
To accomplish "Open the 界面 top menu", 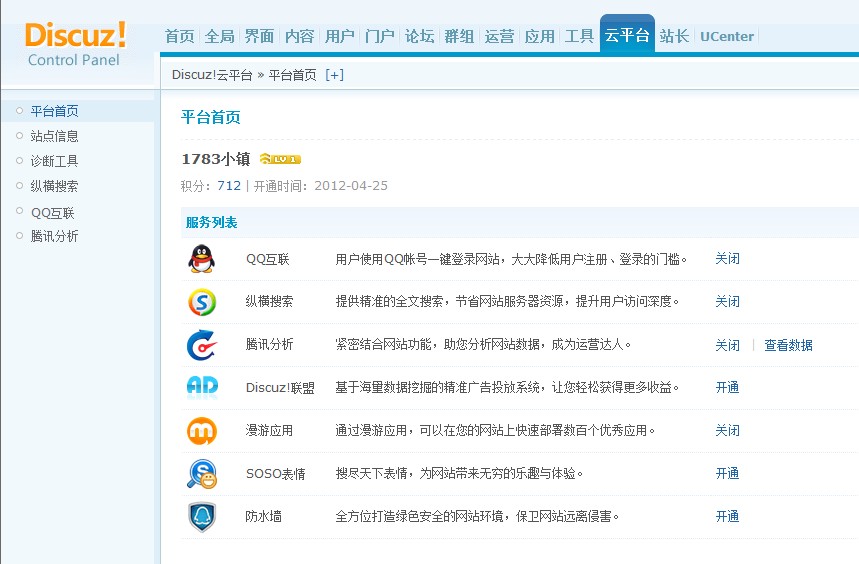I will point(260,37).
